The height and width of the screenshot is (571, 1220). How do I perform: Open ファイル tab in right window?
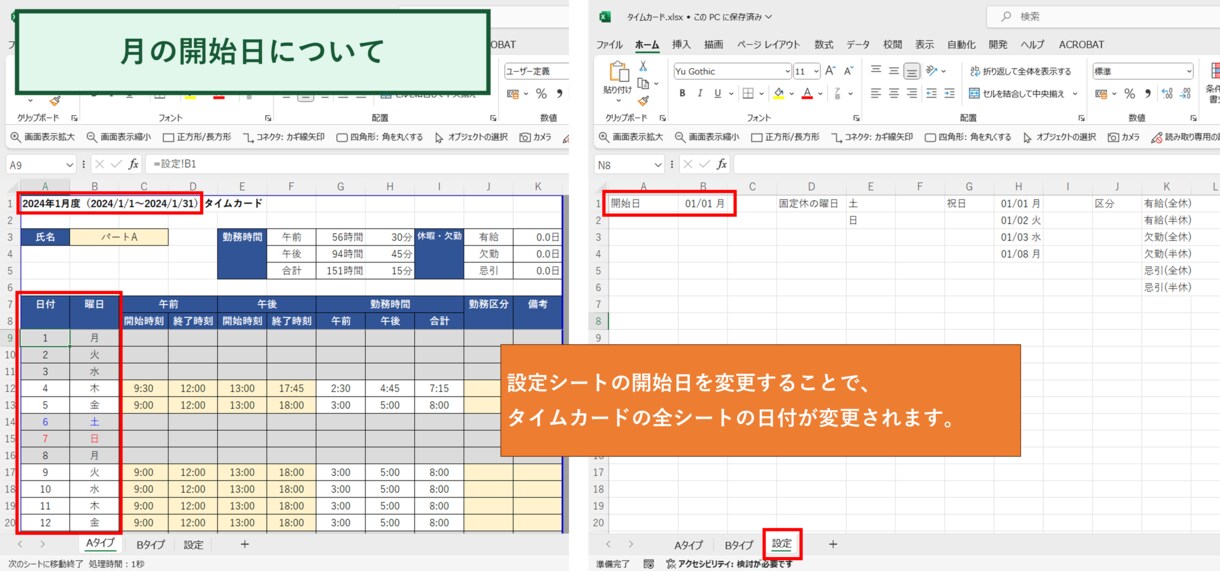(609, 45)
